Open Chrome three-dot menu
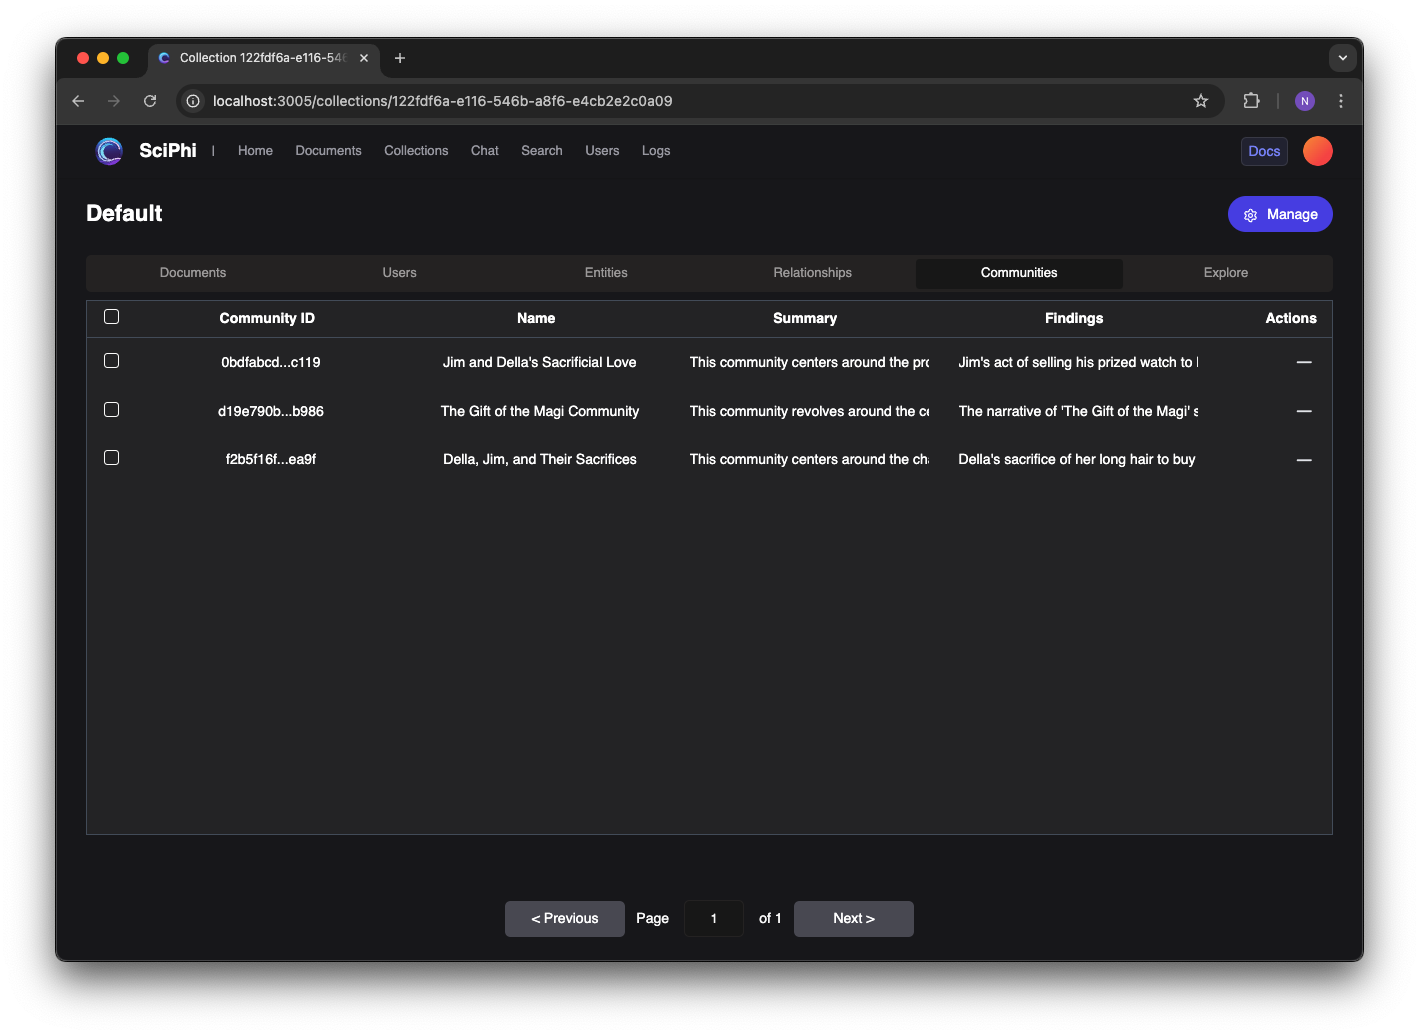Viewport: 1419px width, 1035px height. [x=1341, y=101]
